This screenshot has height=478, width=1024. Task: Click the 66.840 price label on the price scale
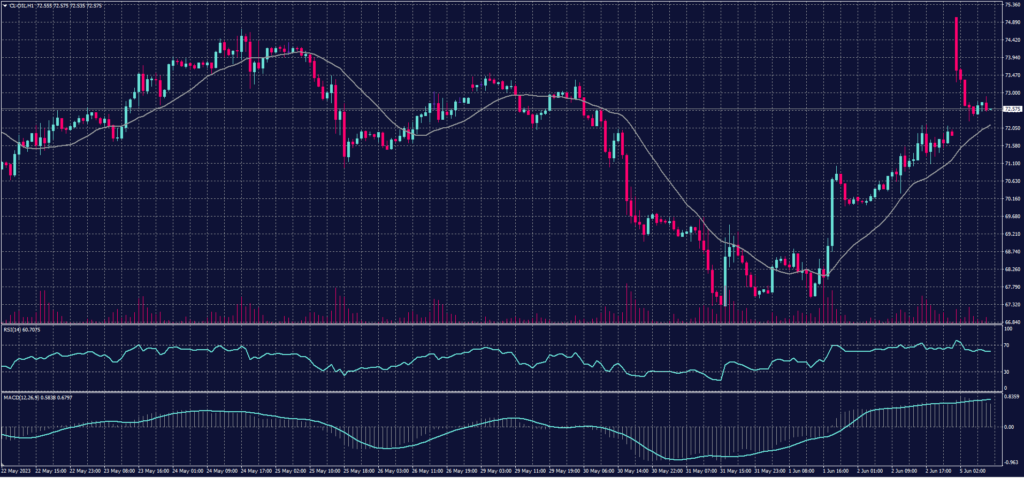(1011, 321)
